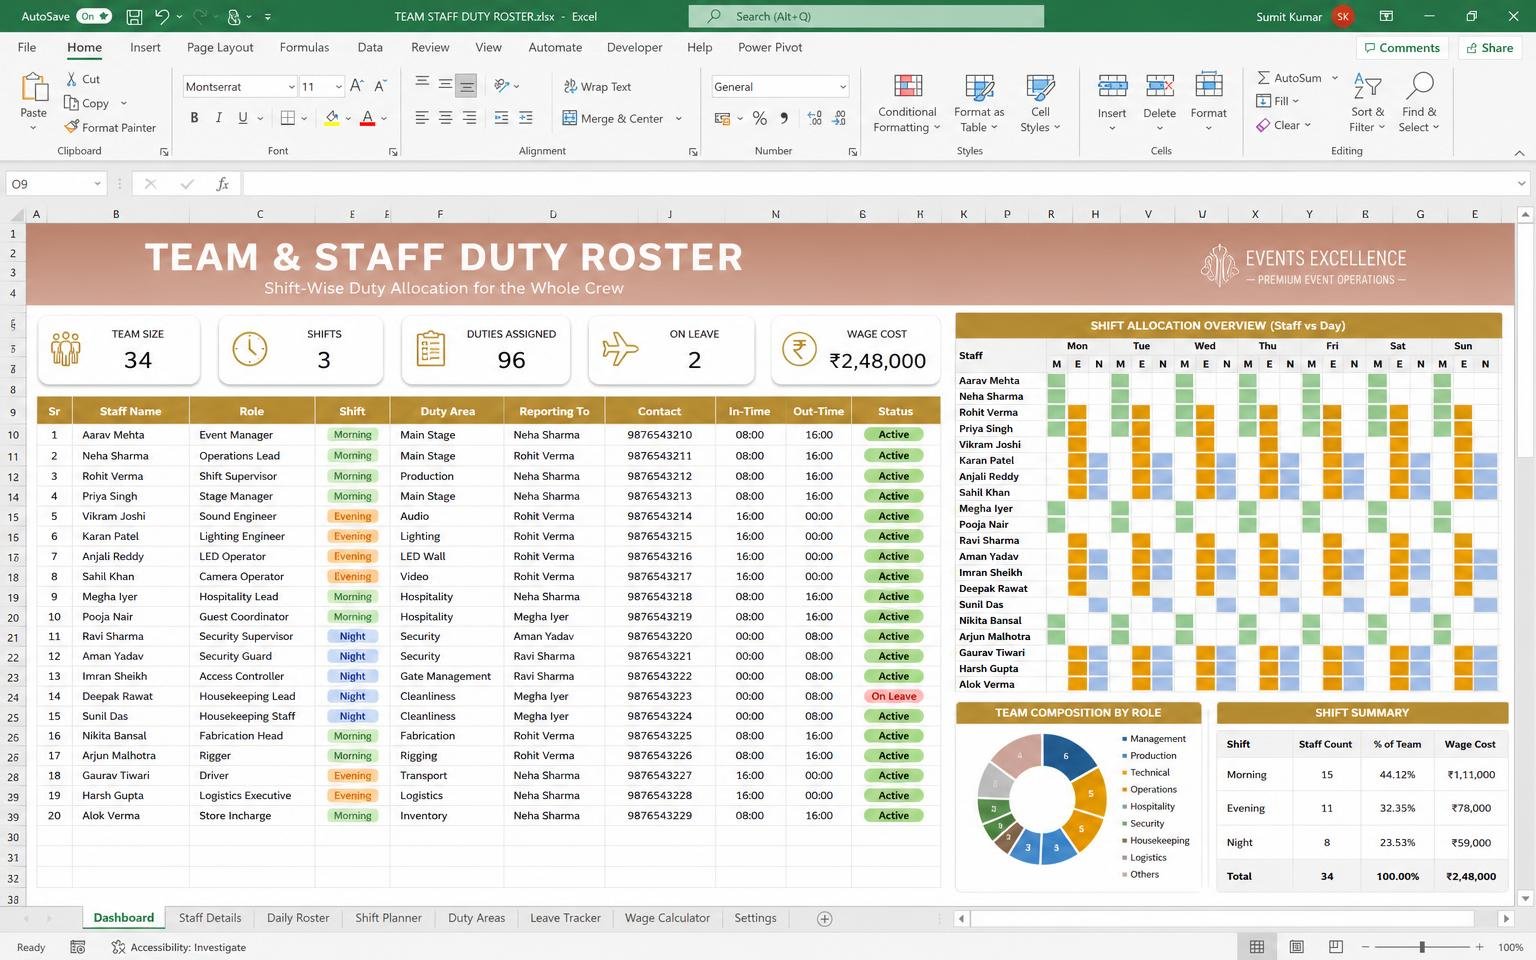Click the On Leave status for Deepak Rawat

tap(894, 696)
